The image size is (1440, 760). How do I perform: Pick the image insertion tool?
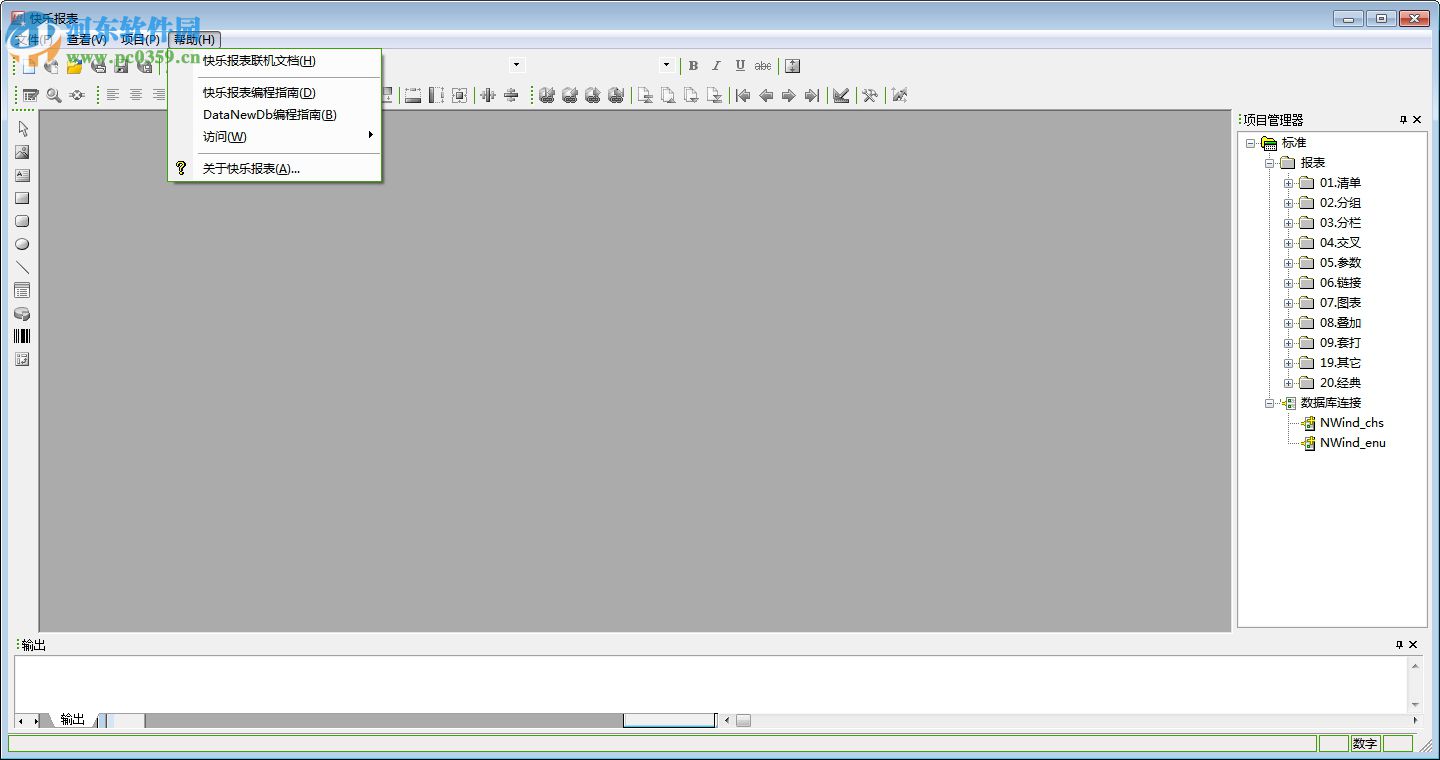coord(22,152)
